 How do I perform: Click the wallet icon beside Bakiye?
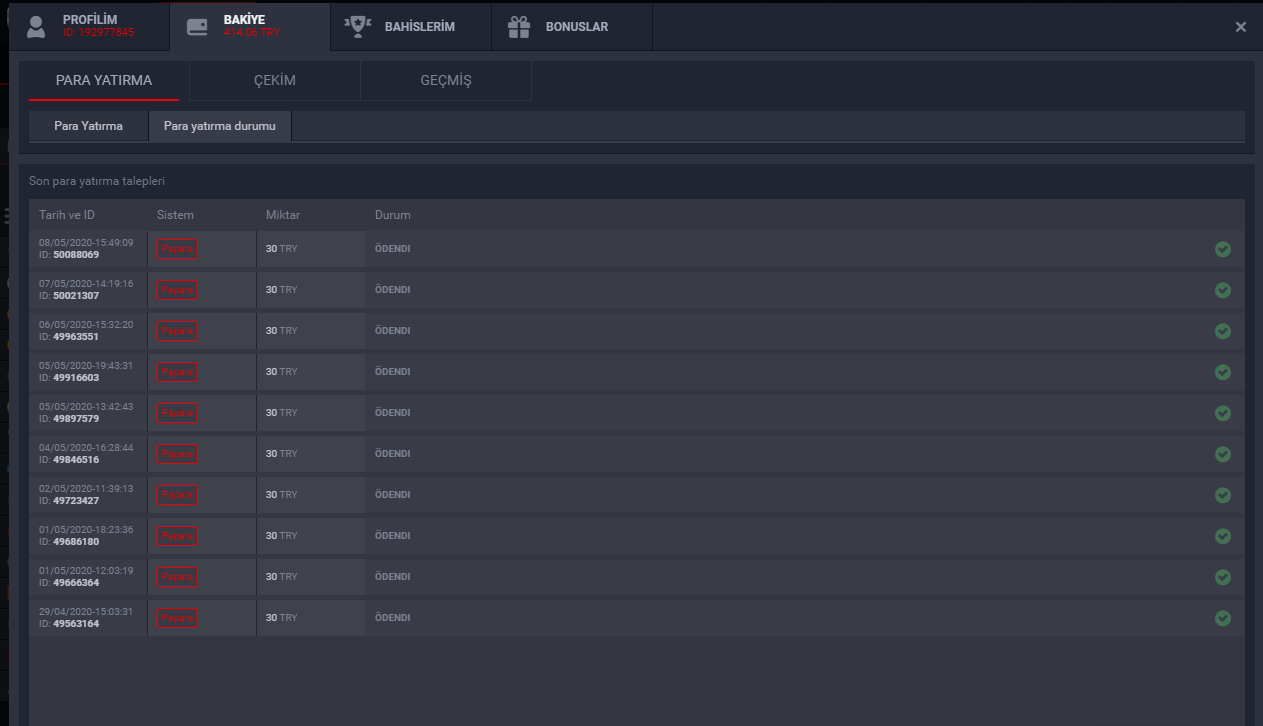[x=197, y=27]
